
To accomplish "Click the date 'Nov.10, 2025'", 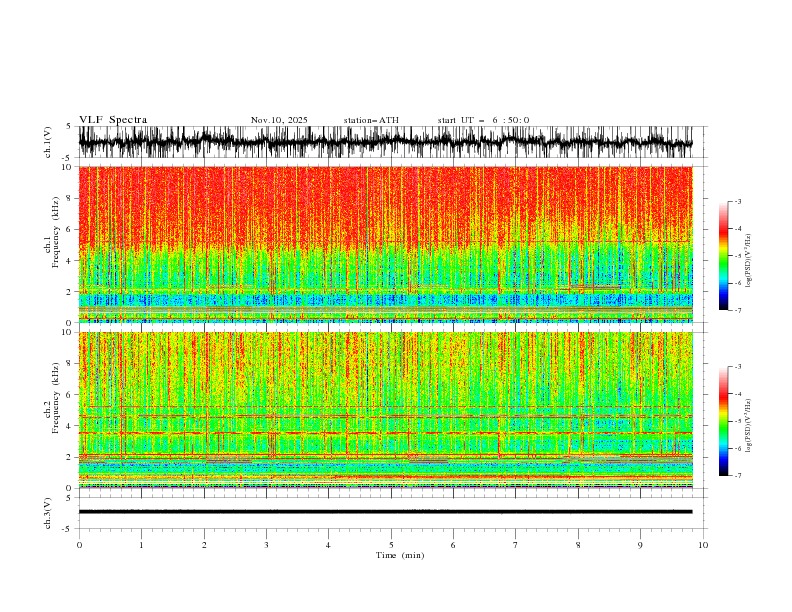I will 279,120.
